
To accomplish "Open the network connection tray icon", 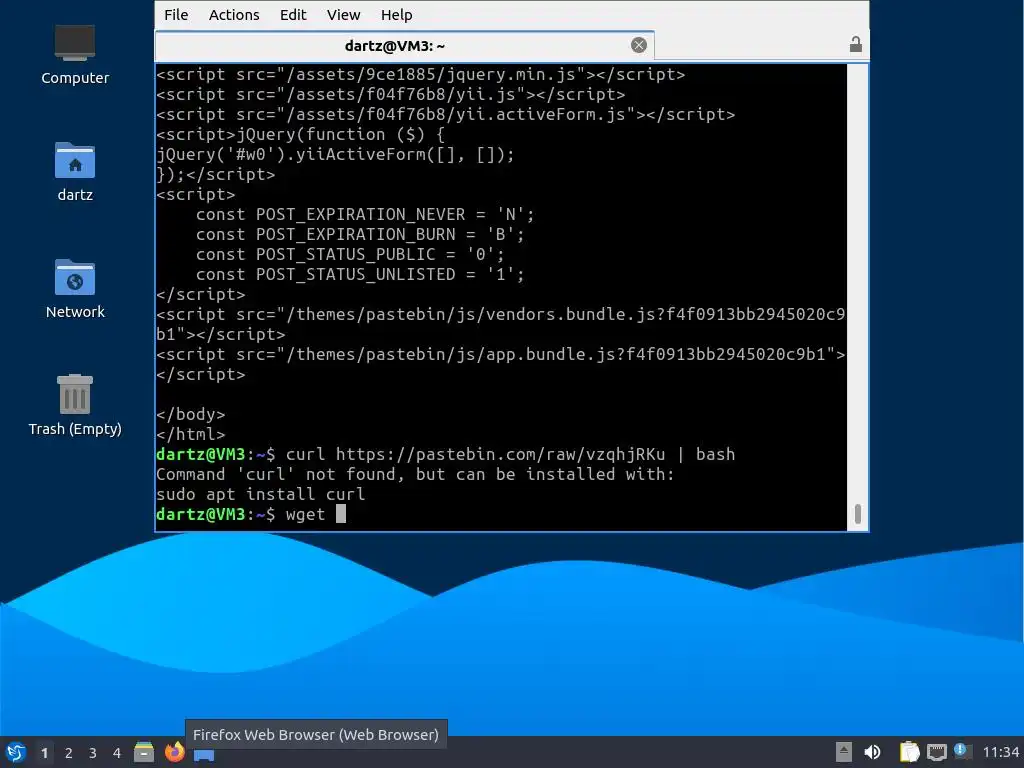I will [936, 752].
